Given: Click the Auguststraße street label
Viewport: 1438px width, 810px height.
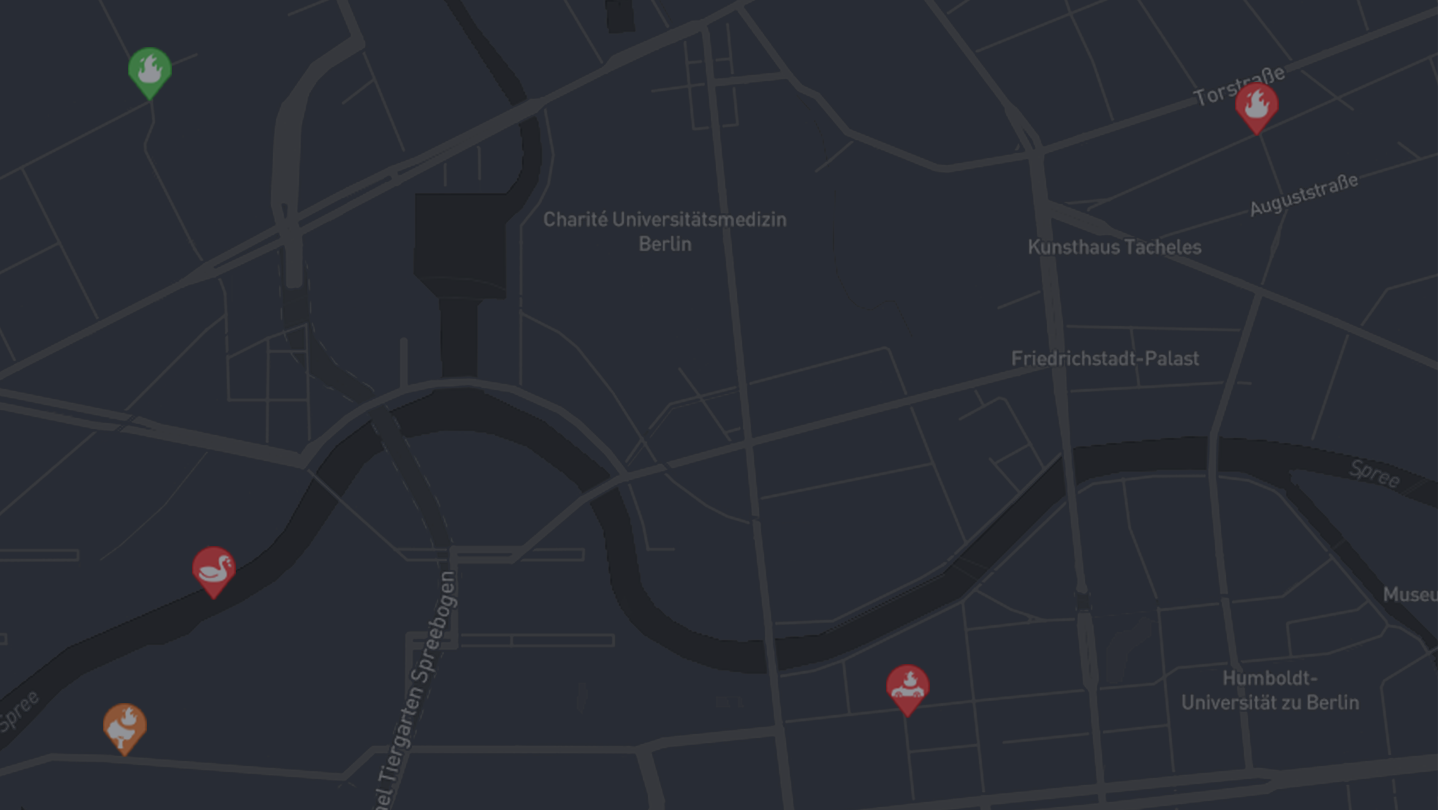Looking at the screenshot, I should tap(1304, 194).
